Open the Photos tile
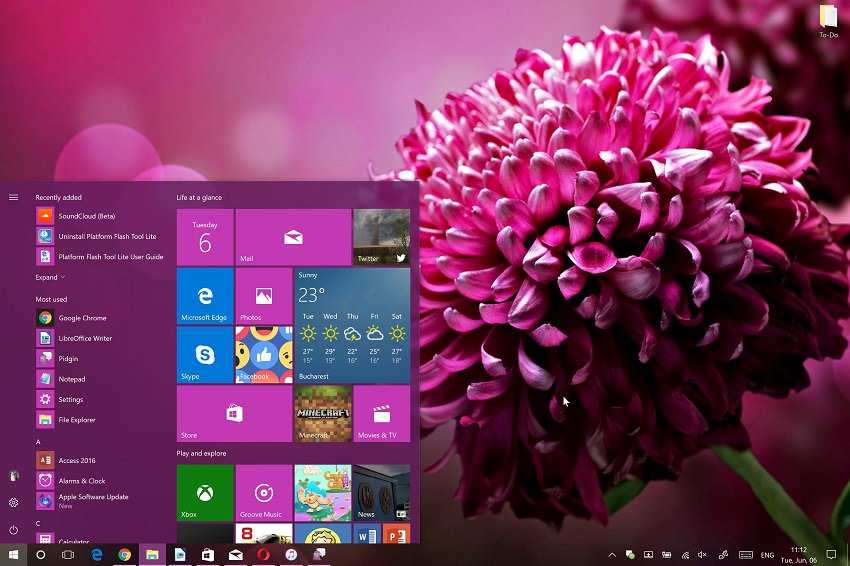 (264, 296)
